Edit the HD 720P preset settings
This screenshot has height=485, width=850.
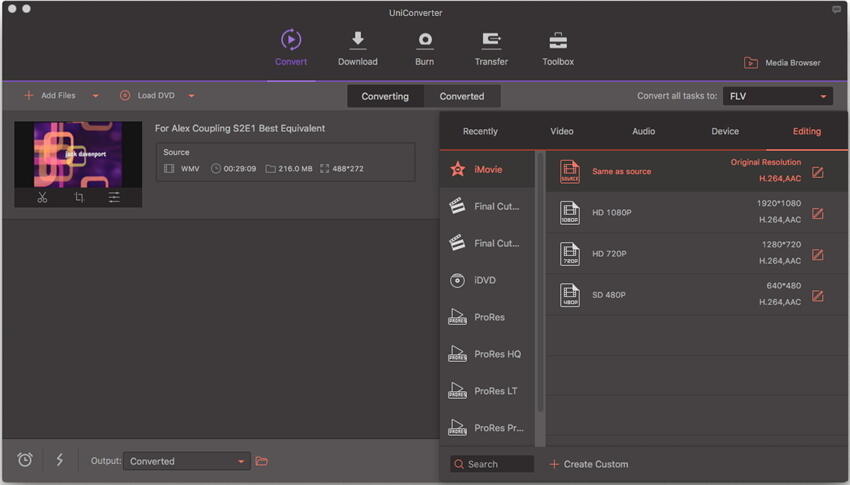[x=817, y=255]
